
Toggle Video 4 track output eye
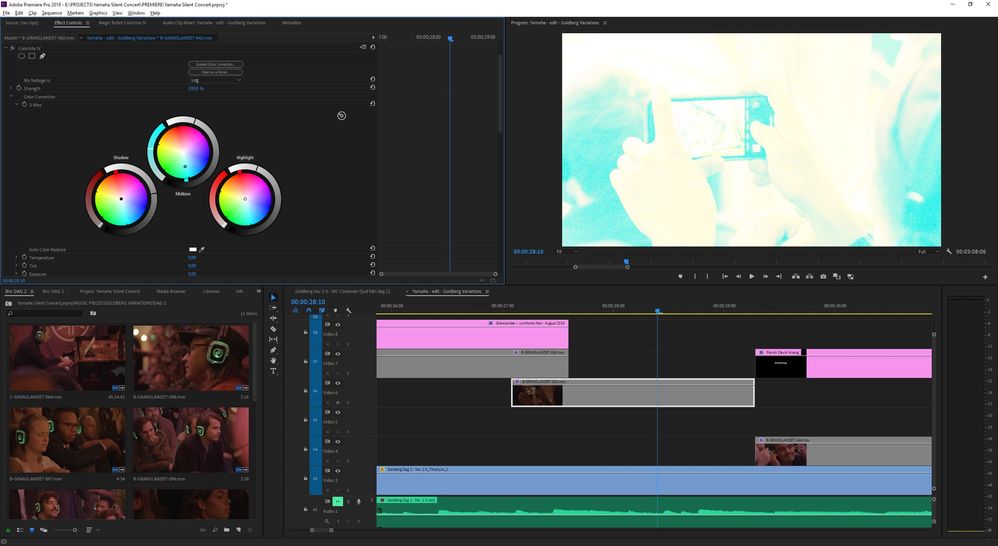(x=337, y=442)
